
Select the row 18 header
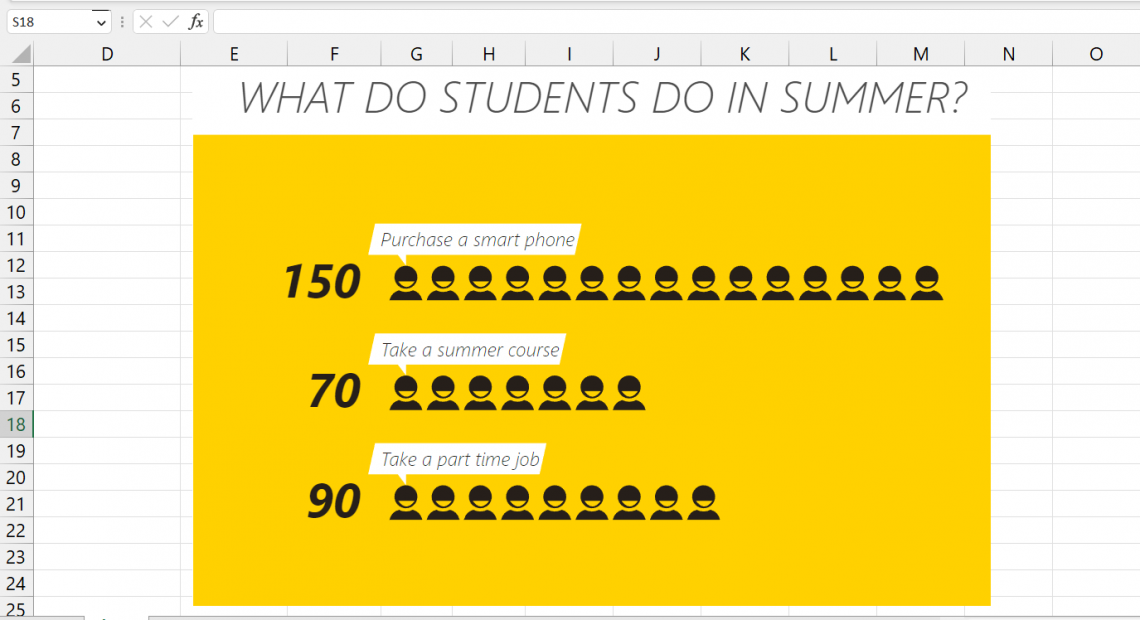pyautogui.click(x=16, y=424)
